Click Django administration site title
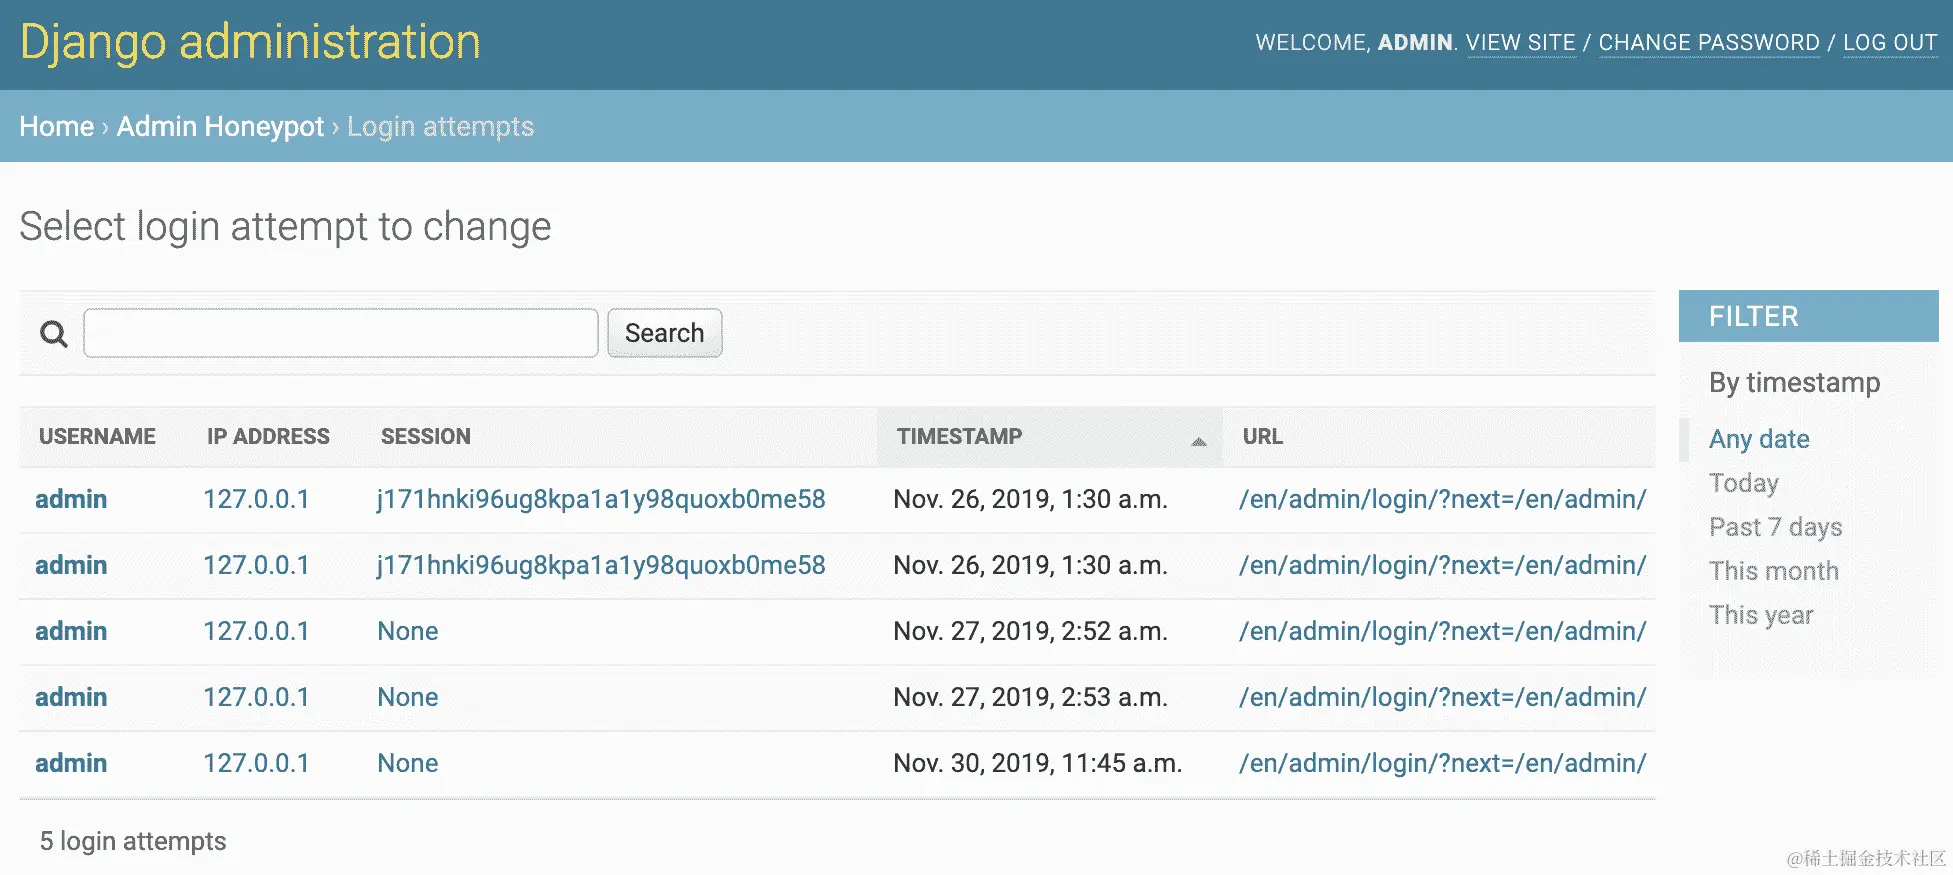This screenshot has height=875, width=1953. click(x=250, y=42)
